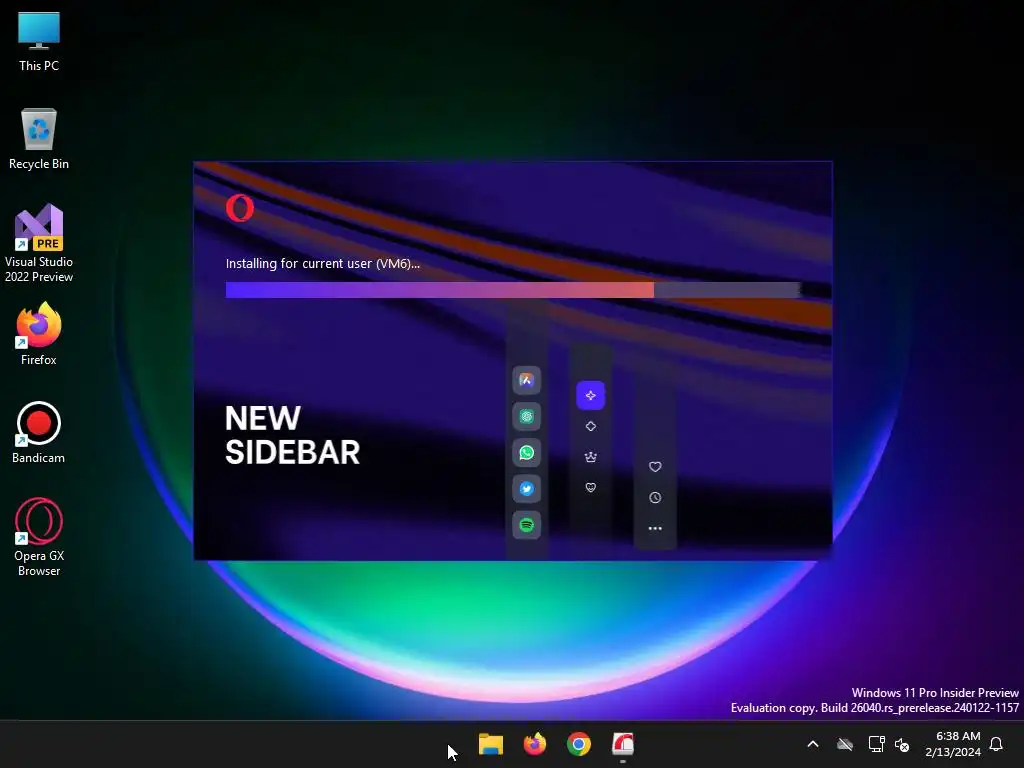Select the Firefox desktop shortcut
Image resolution: width=1024 pixels, height=768 pixels.
pyautogui.click(x=39, y=334)
